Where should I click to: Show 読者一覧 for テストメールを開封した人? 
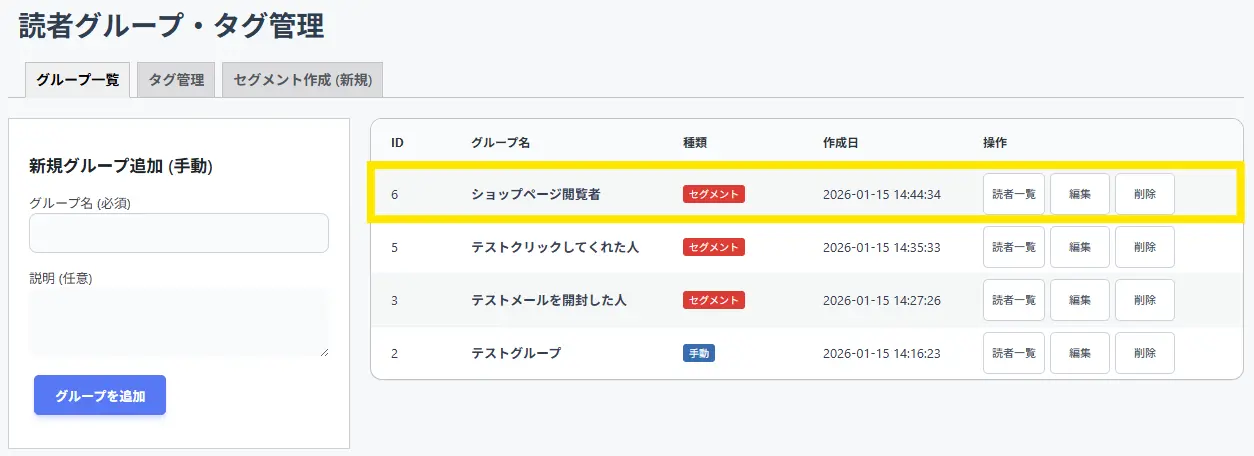click(1013, 300)
